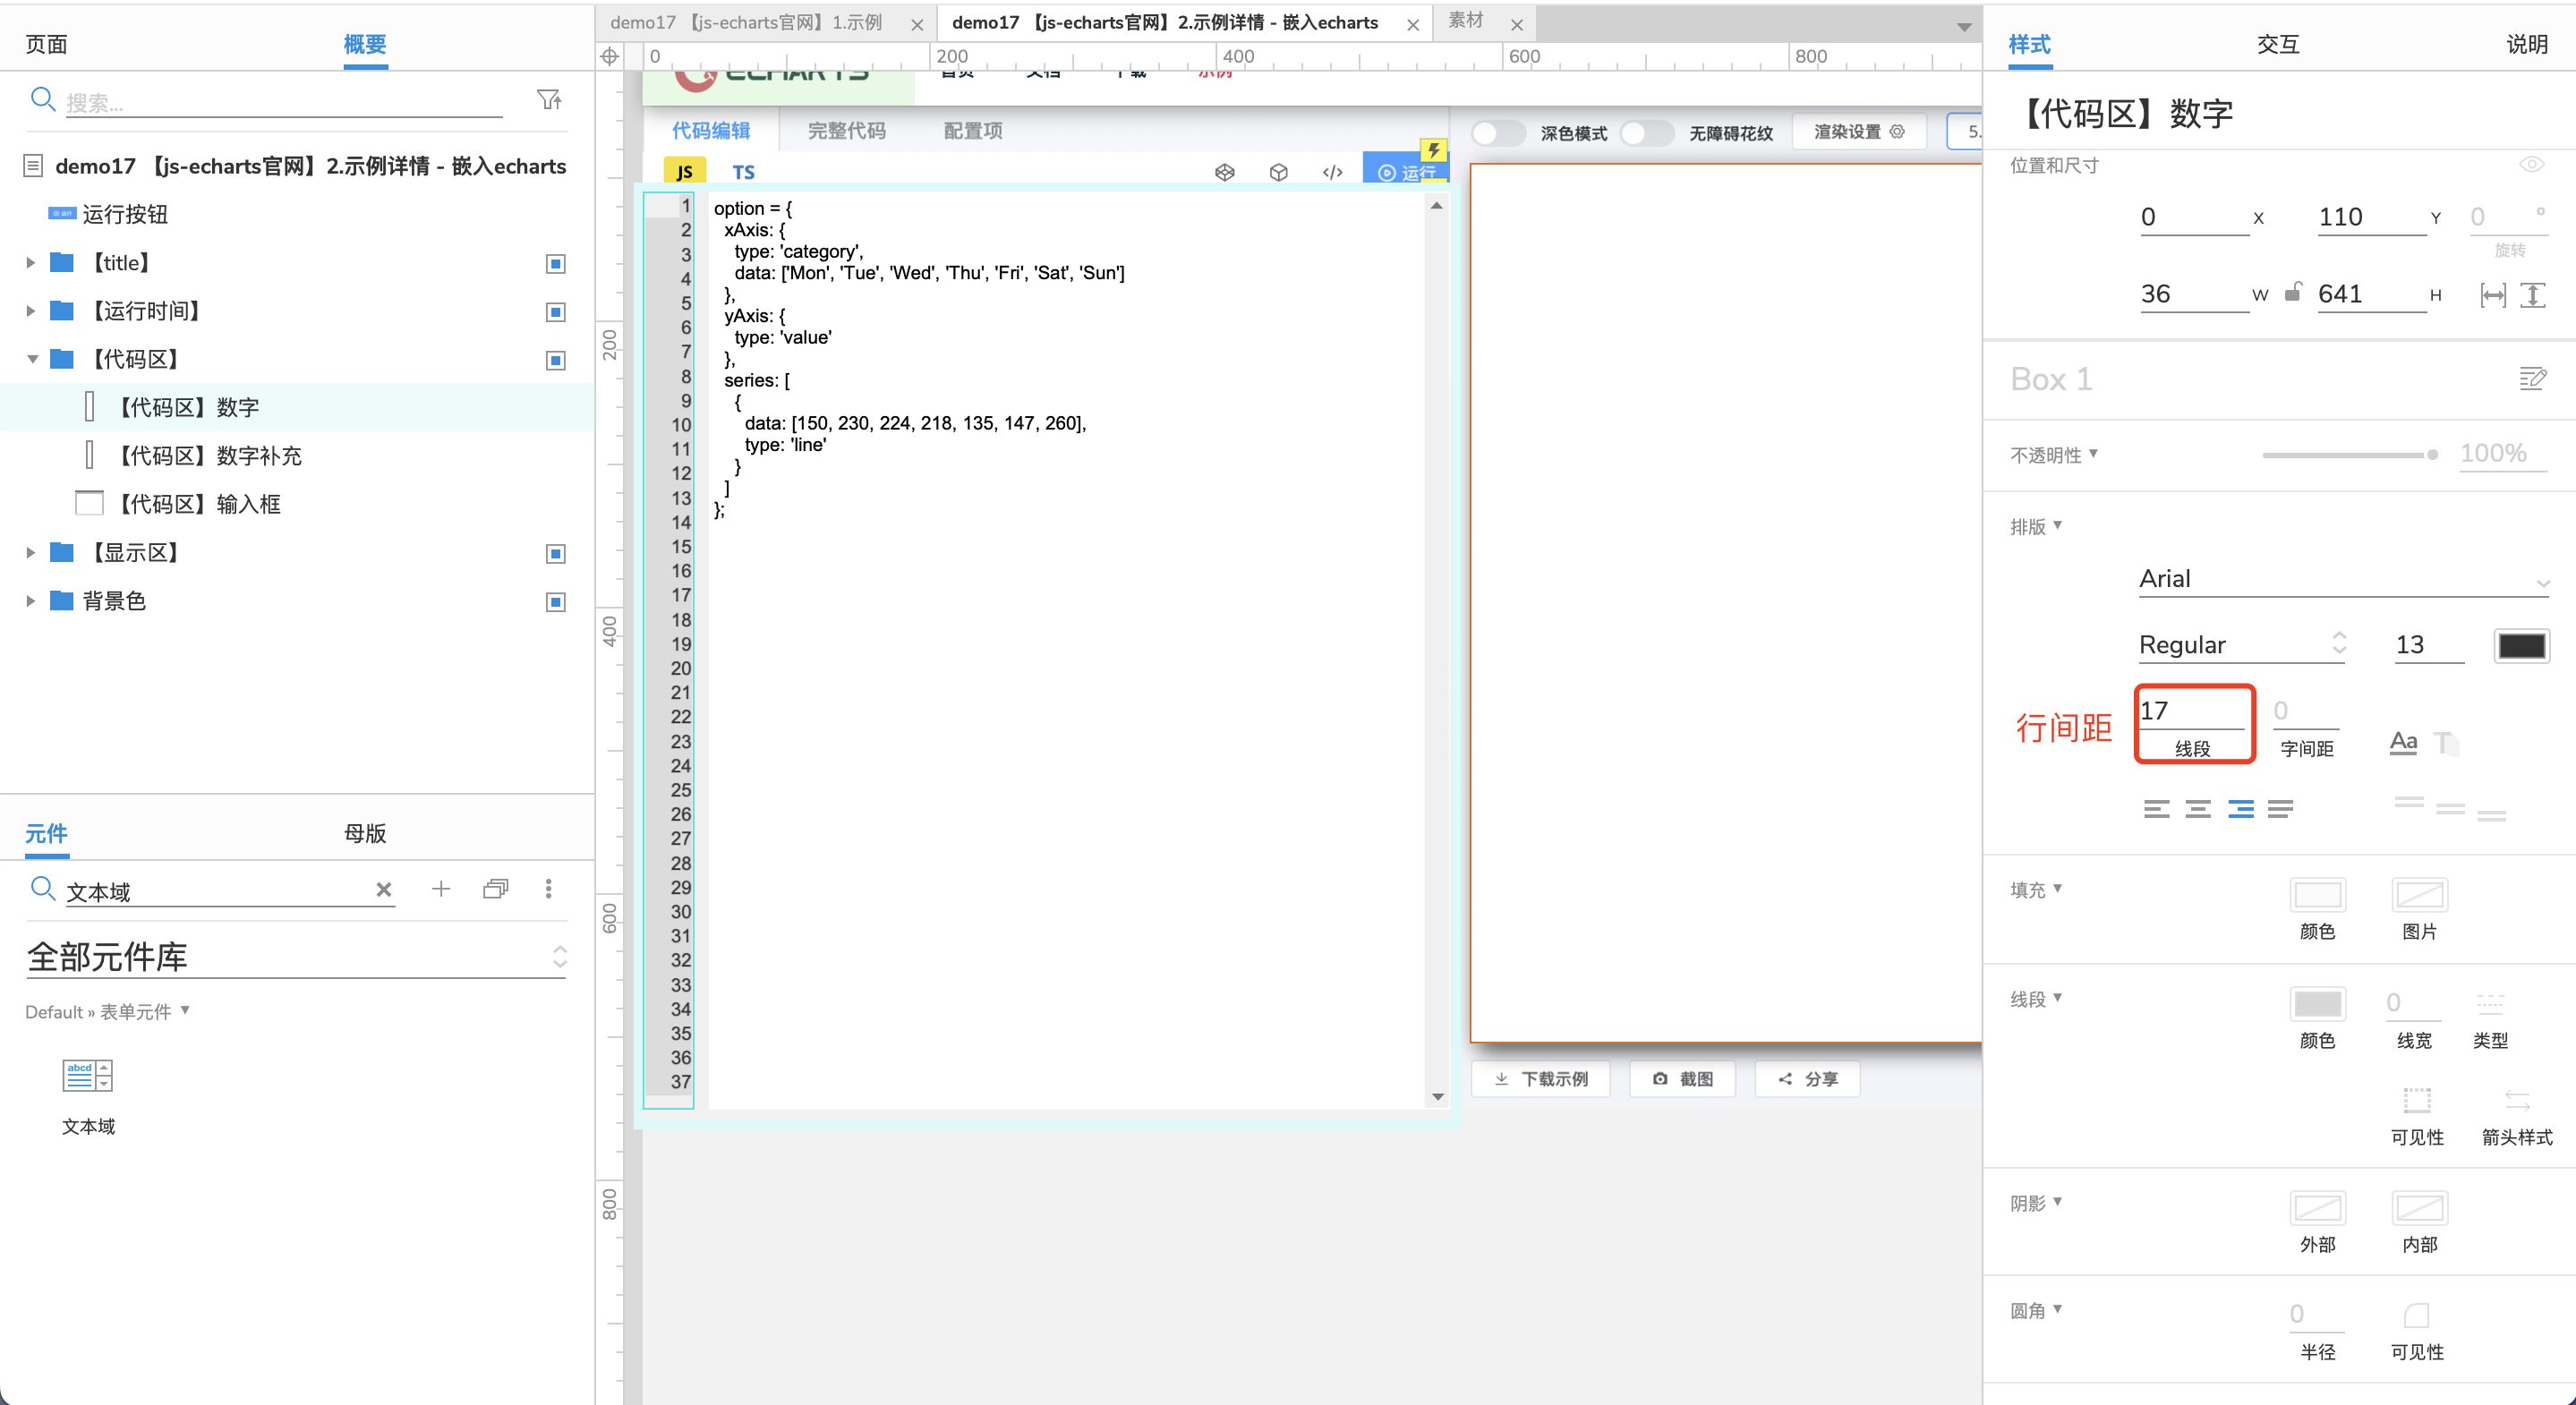Click the duplicate library icon
The width and height of the screenshot is (2576, 1405).
(495, 889)
